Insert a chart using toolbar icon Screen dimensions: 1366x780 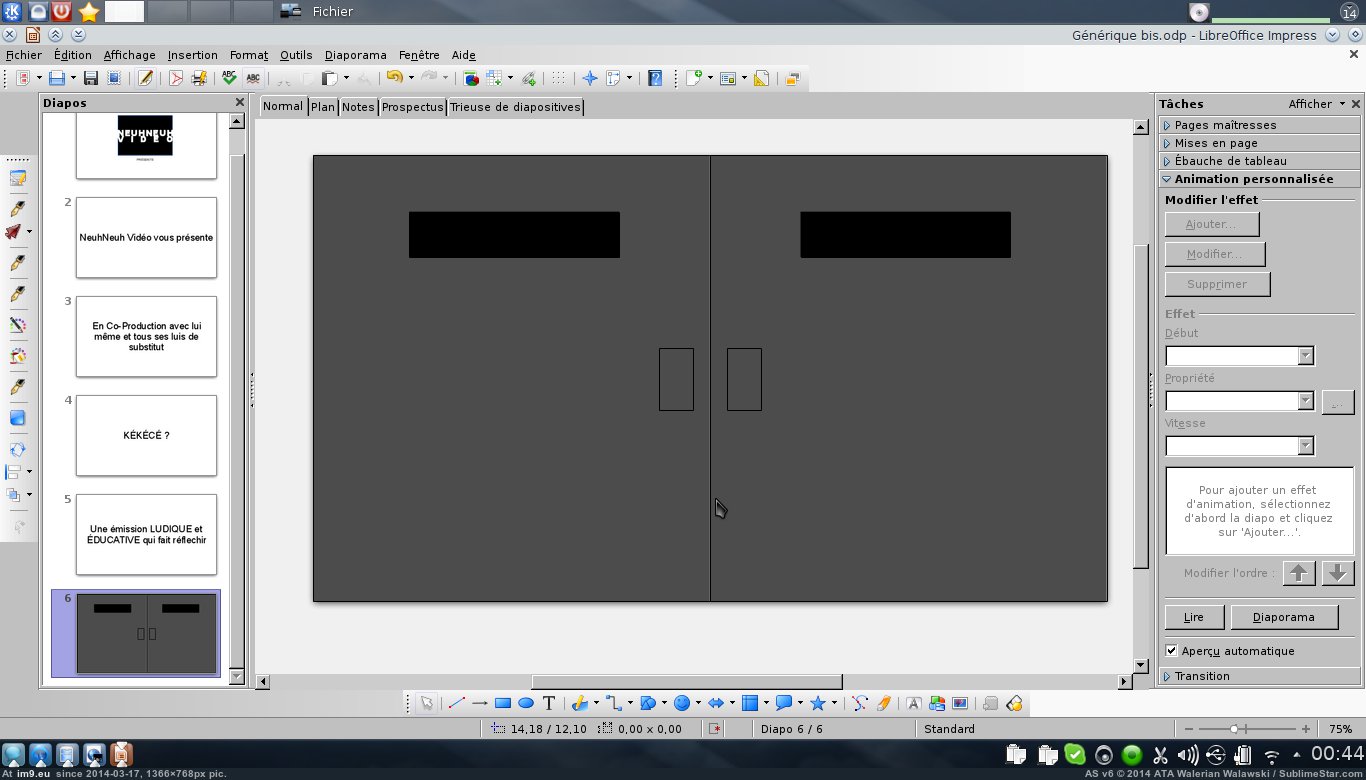click(471, 78)
